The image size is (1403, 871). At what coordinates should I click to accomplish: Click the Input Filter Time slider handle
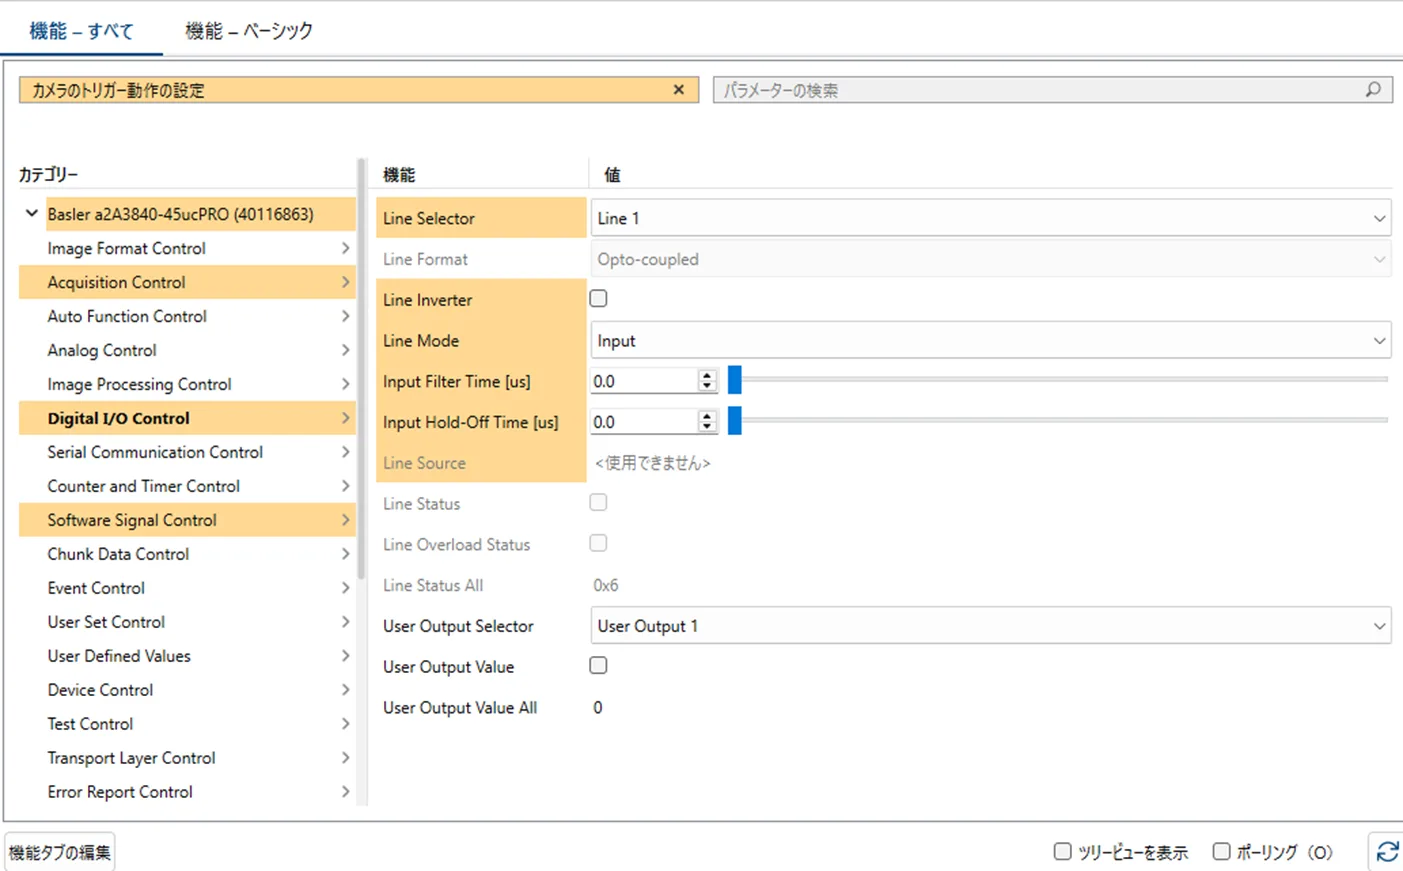735,380
